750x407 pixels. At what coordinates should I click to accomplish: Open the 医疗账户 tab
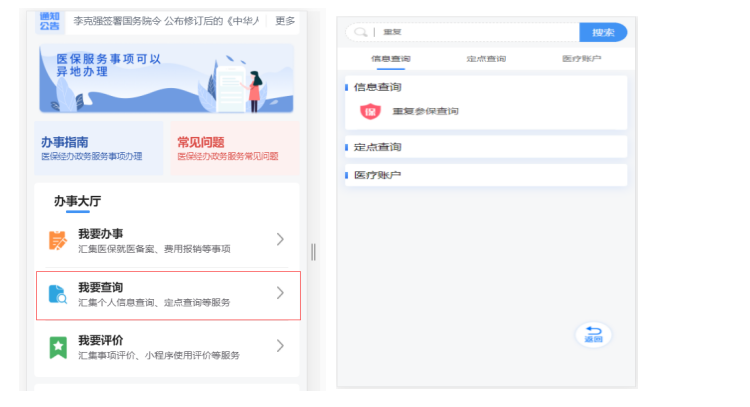582,60
